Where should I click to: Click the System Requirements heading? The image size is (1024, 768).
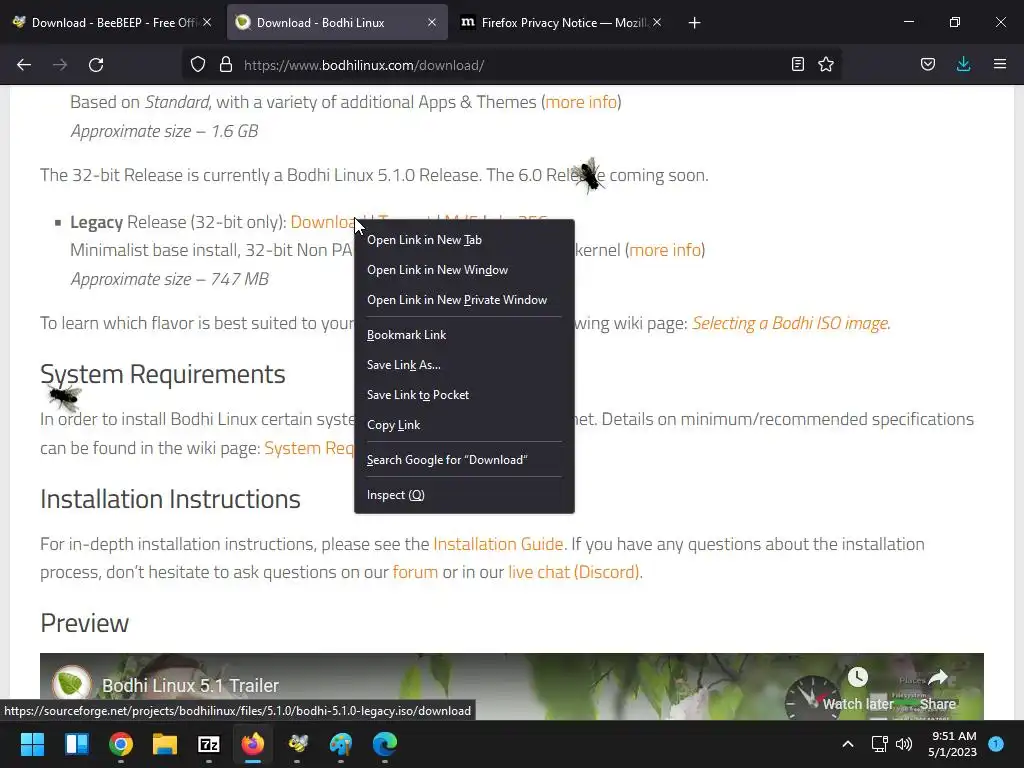(163, 374)
